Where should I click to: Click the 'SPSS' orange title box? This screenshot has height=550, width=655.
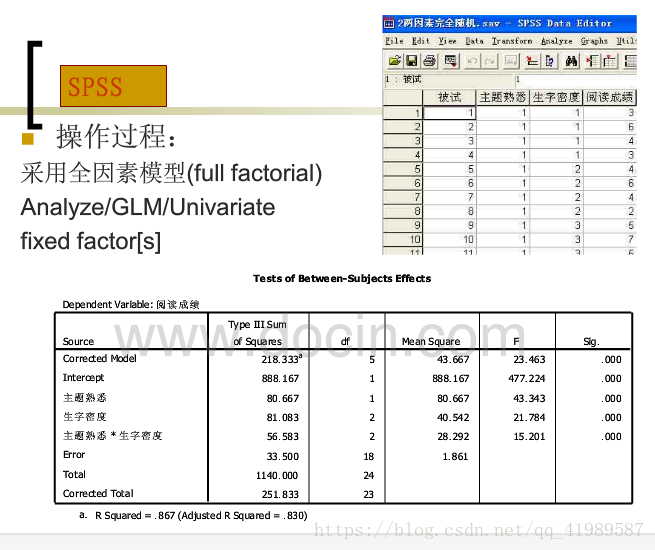click(113, 86)
